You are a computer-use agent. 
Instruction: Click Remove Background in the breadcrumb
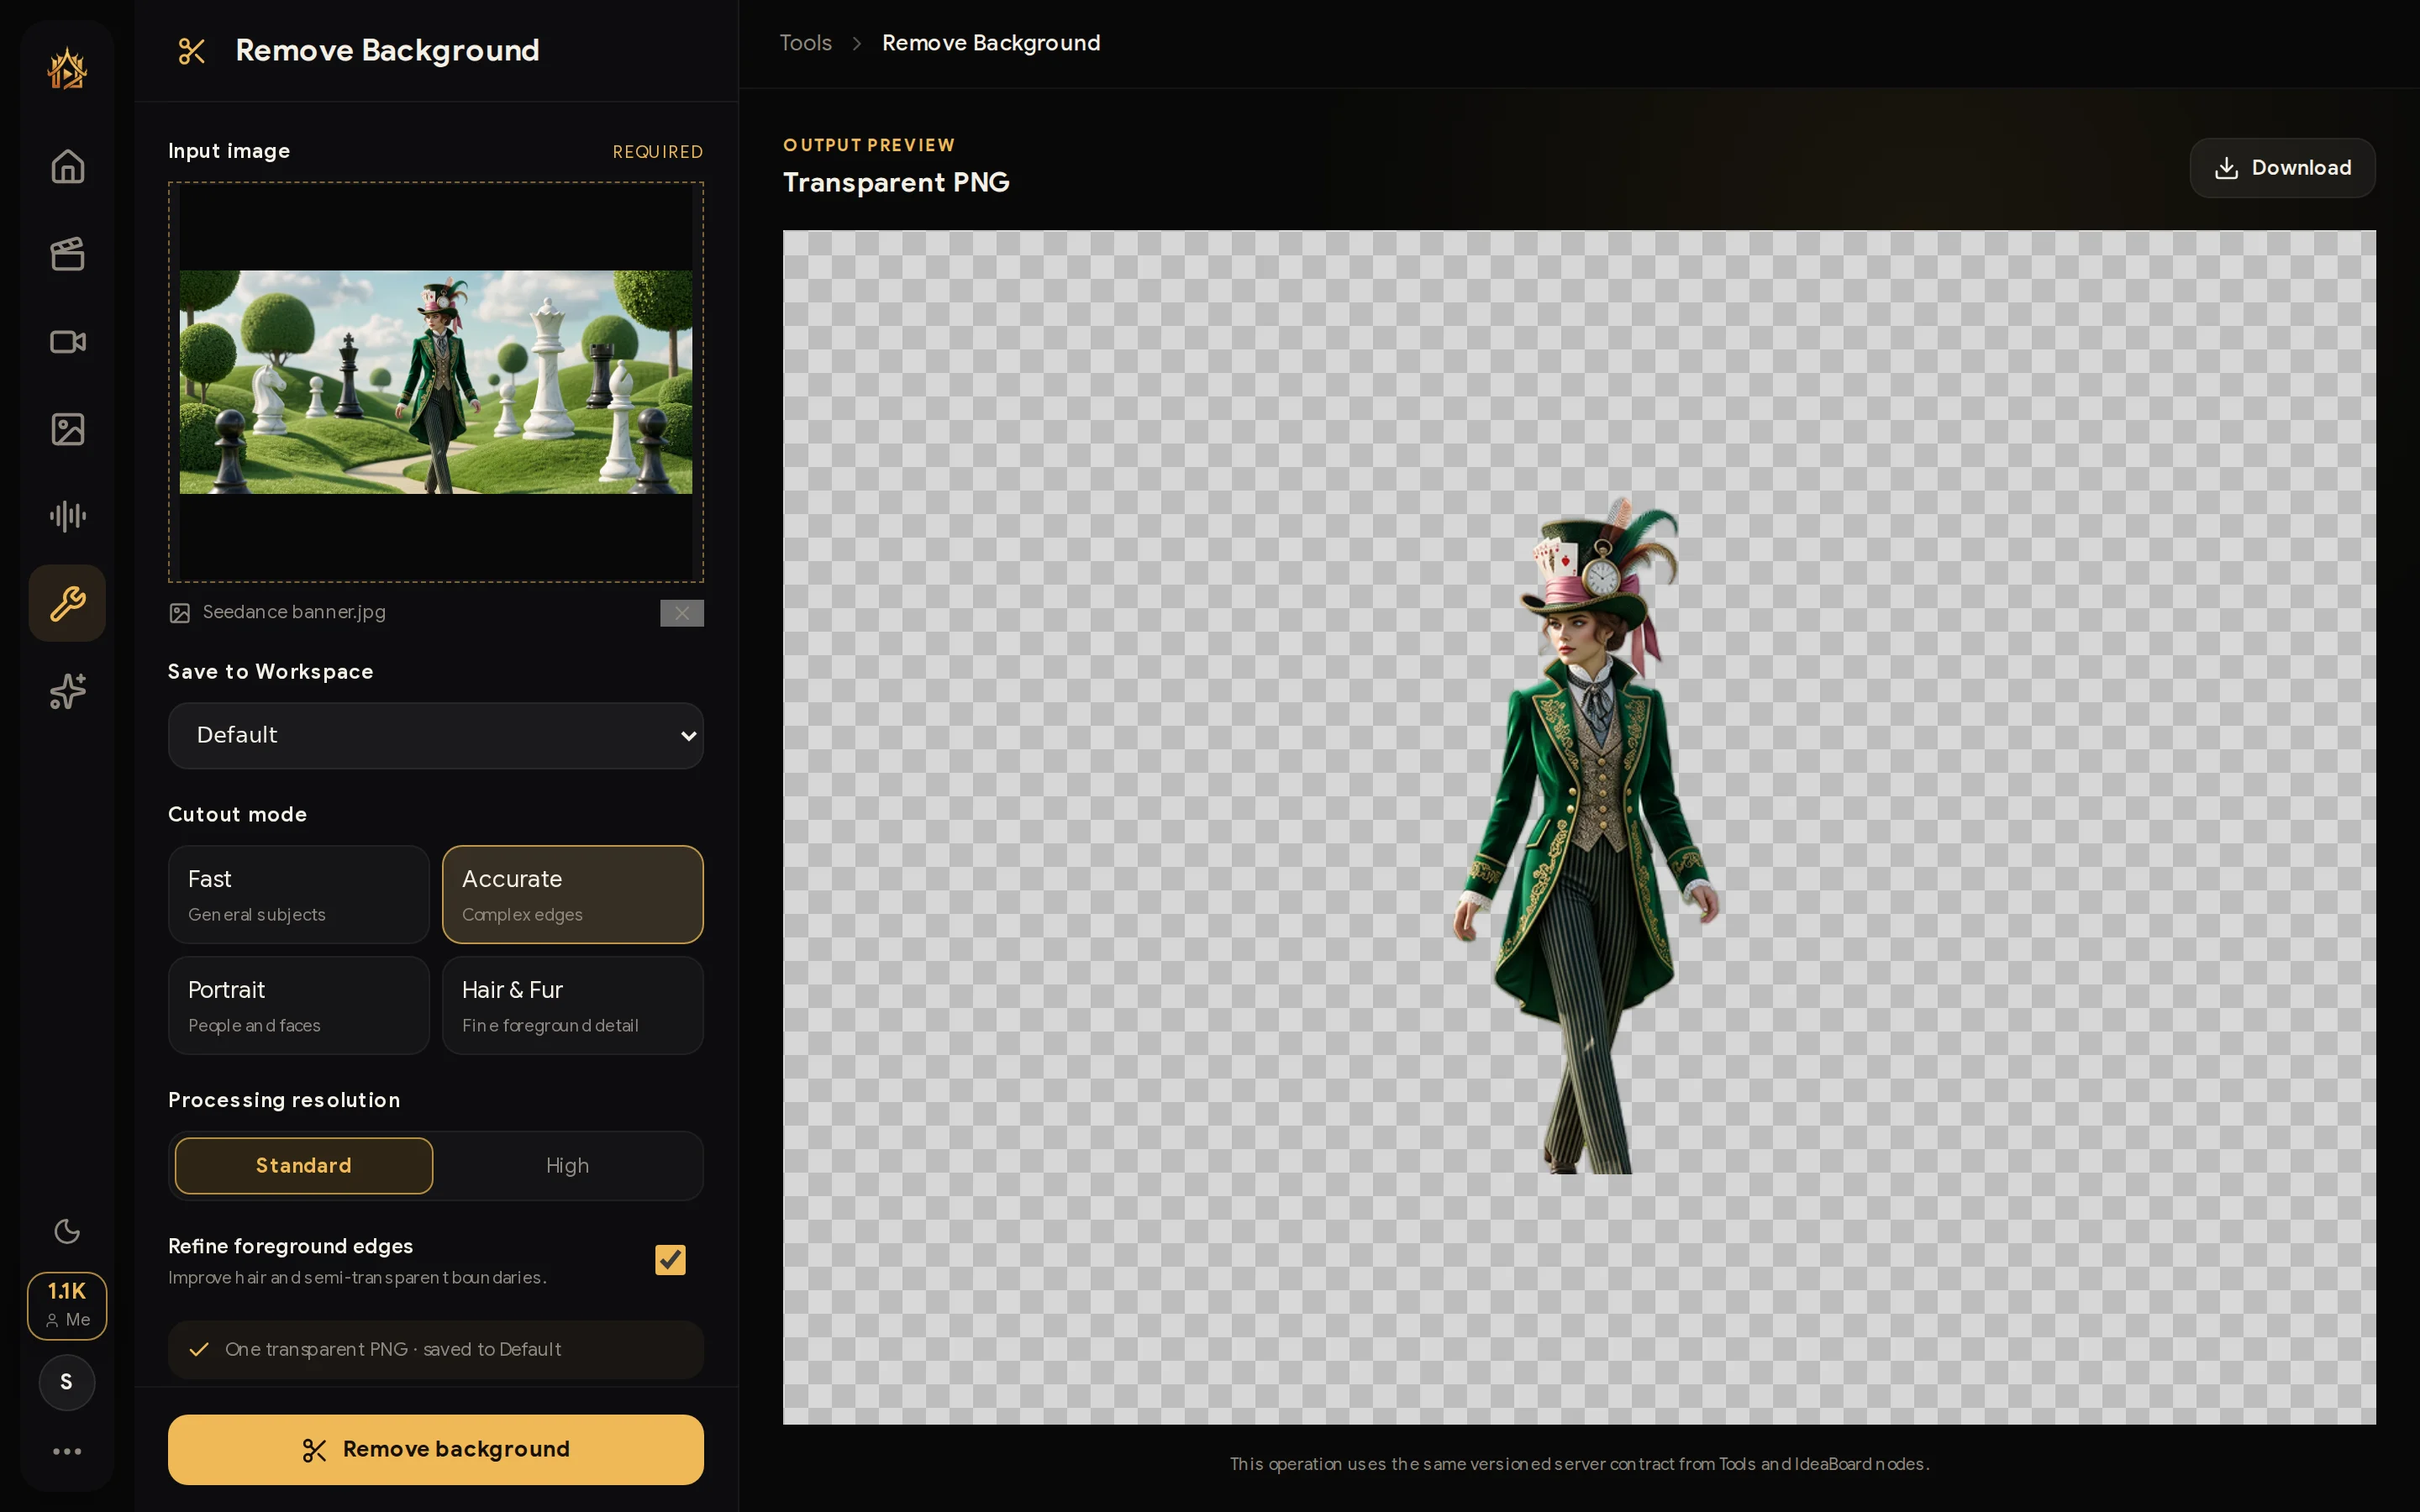click(991, 43)
